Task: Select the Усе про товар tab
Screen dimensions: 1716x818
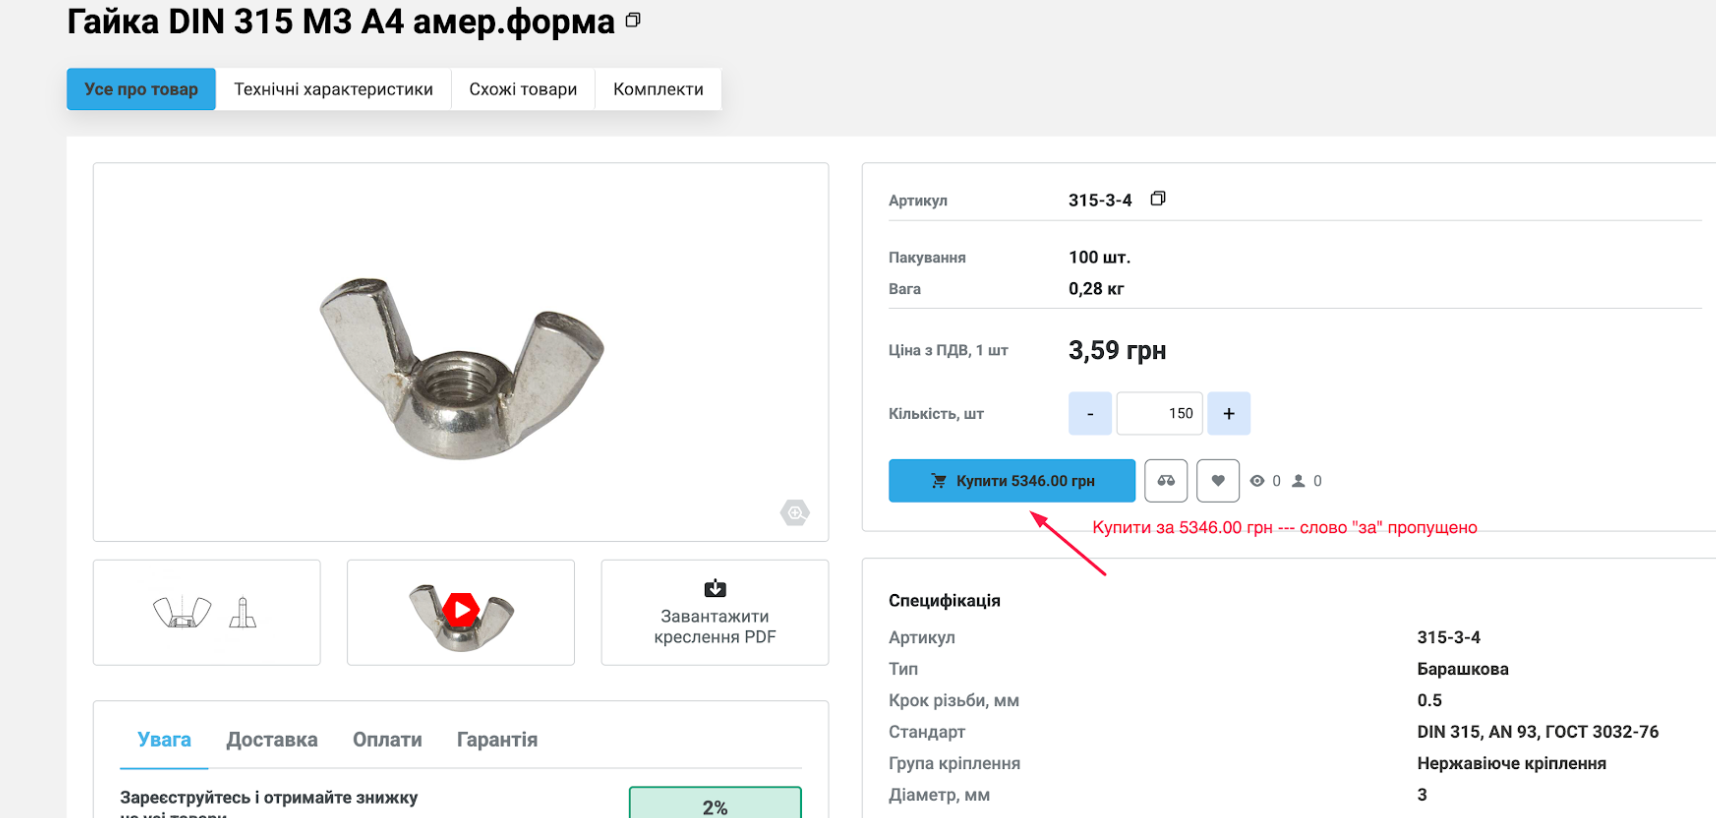Action: click(141, 89)
